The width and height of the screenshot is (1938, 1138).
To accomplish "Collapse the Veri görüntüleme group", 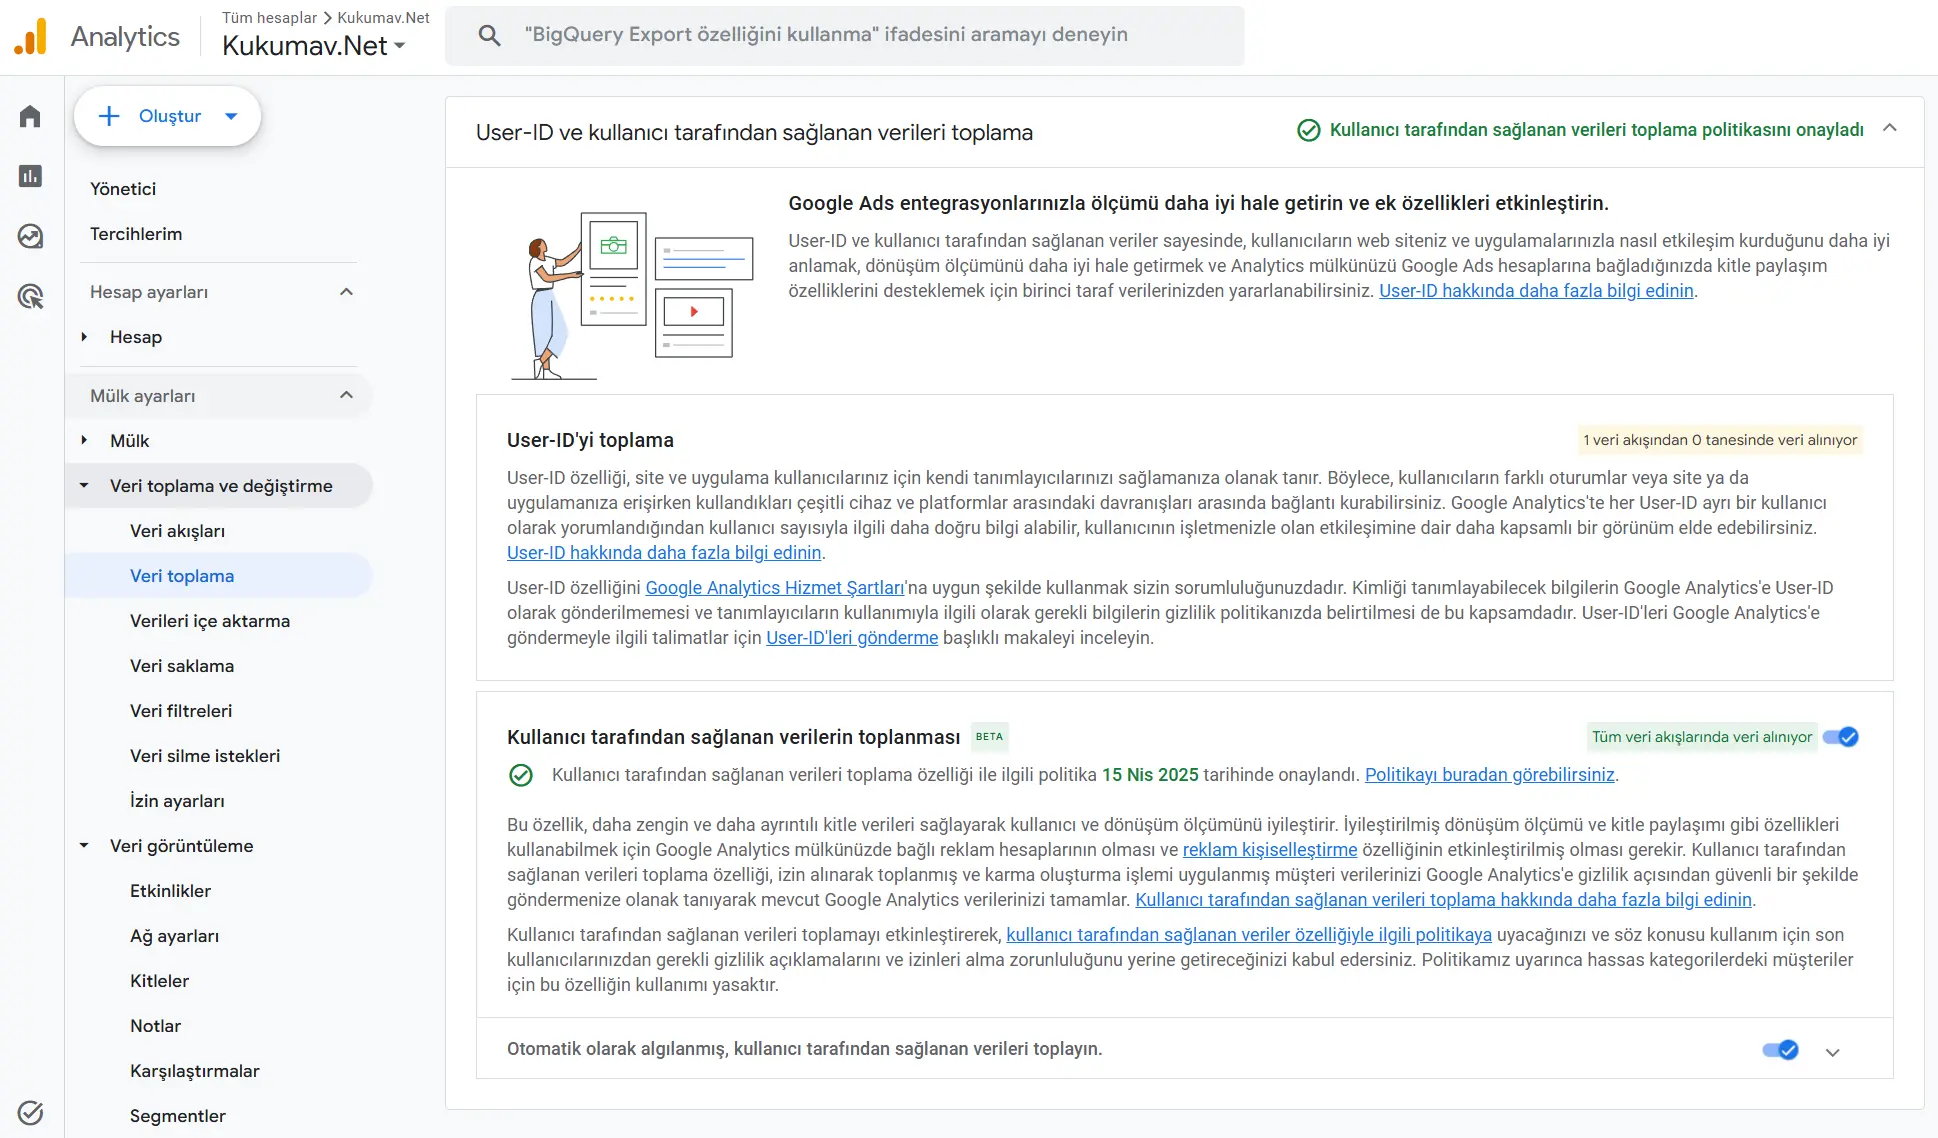I will coord(84,846).
